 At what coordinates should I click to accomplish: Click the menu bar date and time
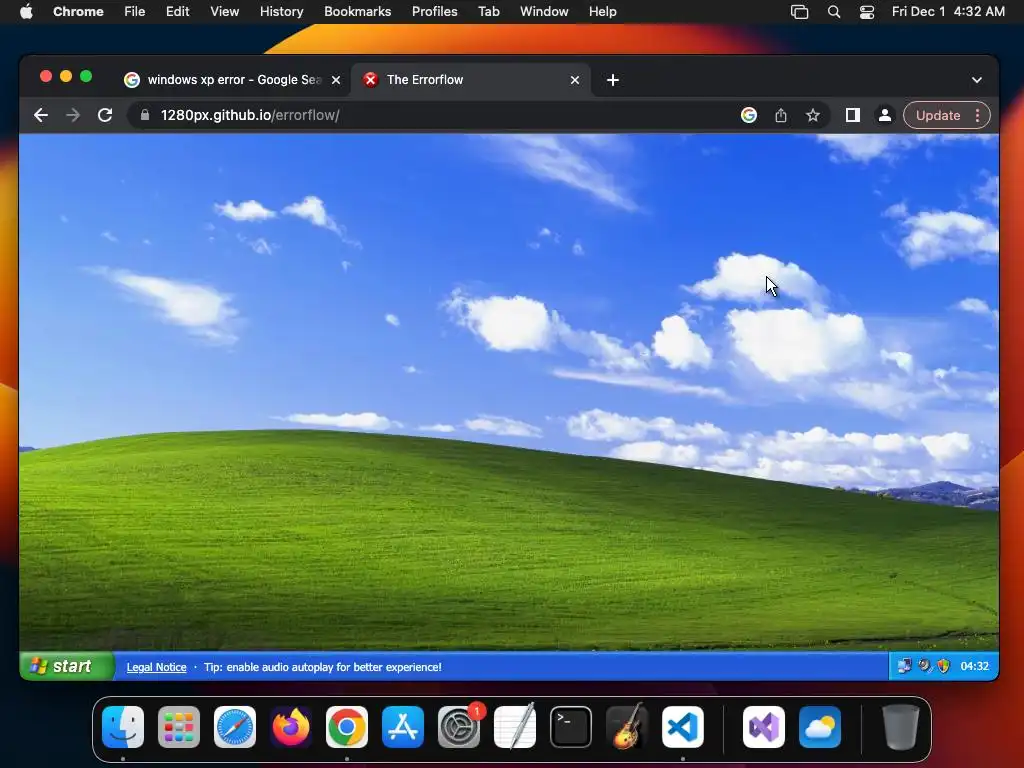point(948,11)
